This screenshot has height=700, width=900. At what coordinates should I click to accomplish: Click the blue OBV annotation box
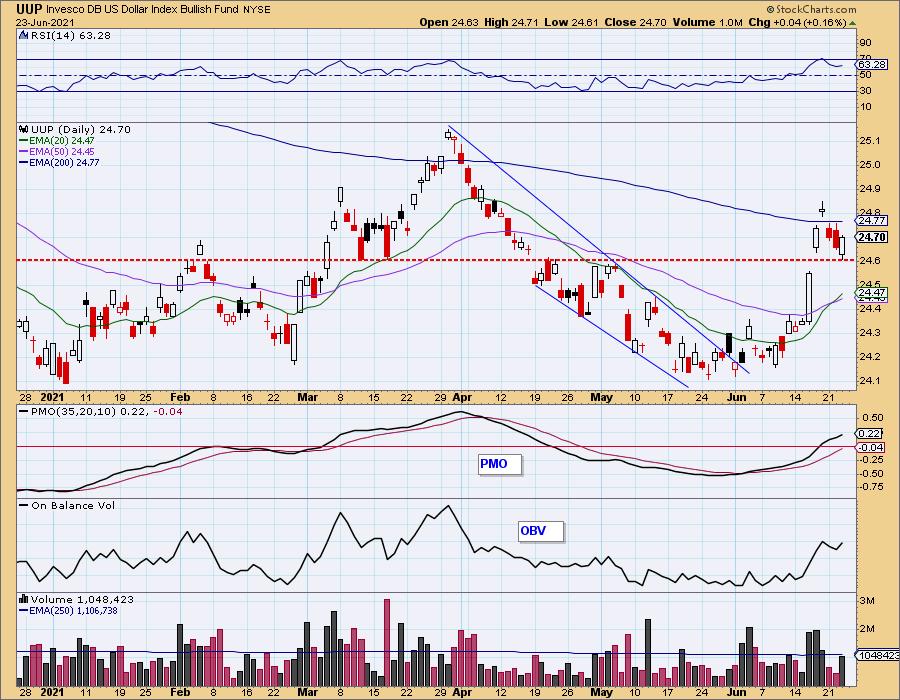[540, 531]
